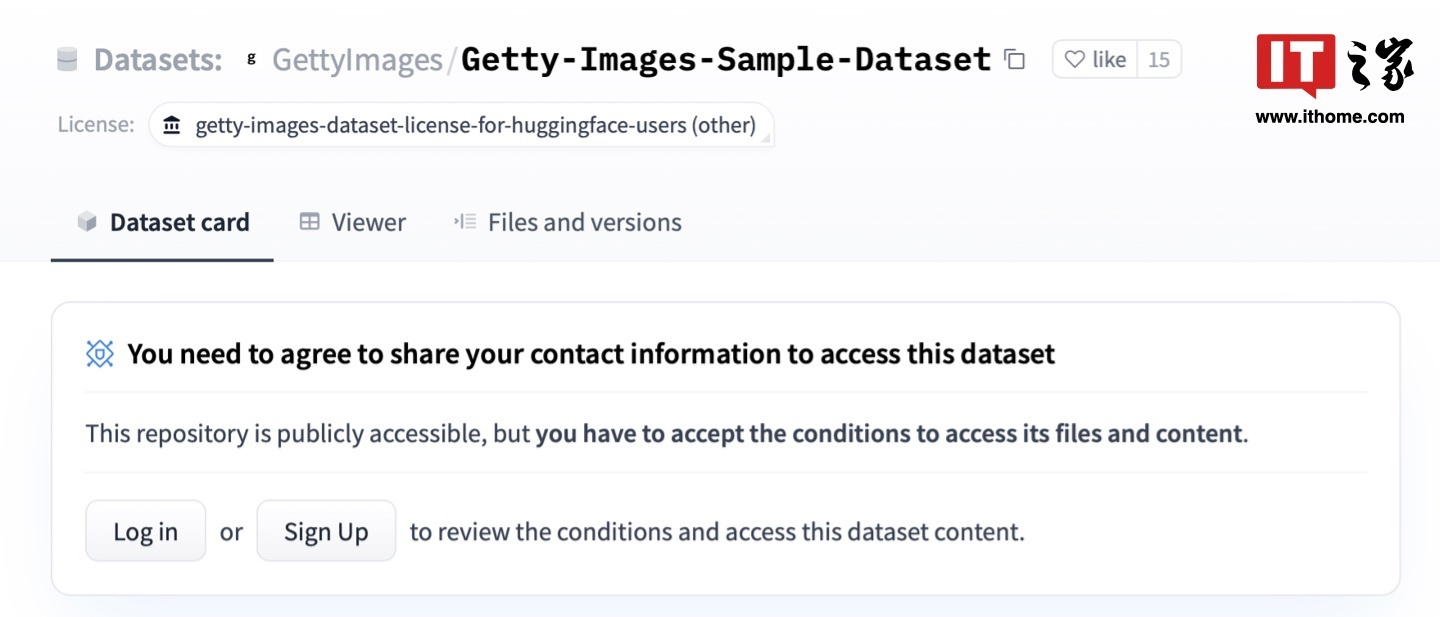
Task: Click the Dataset card cube icon
Action: point(87,222)
